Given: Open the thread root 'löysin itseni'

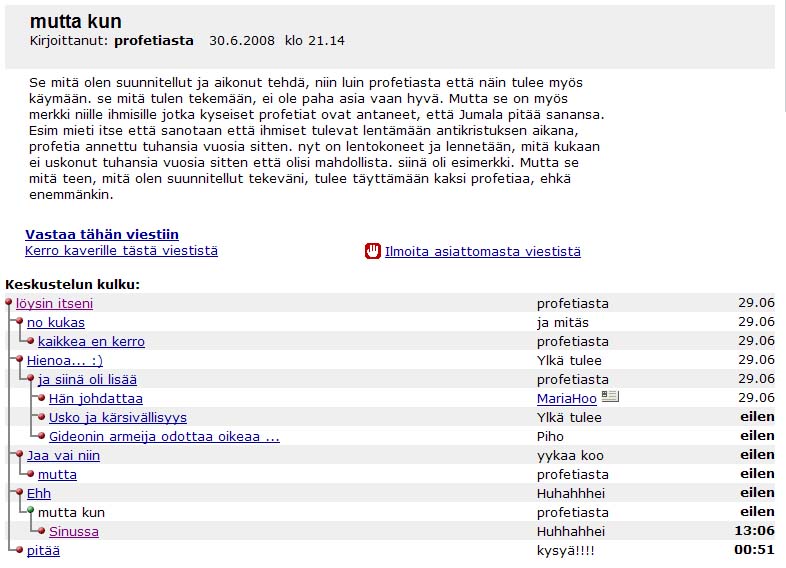Looking at the screenshot, I should tap(54, 303).
